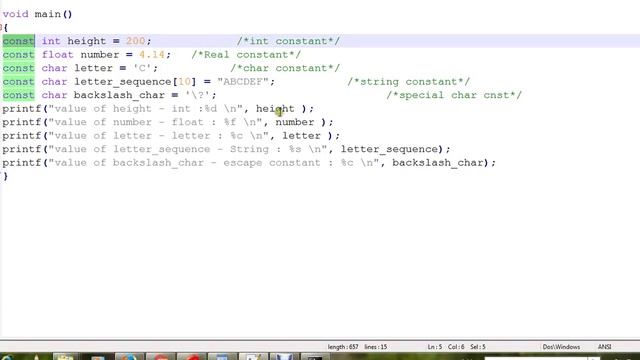Click the 'letter' argument in the third printf
The width and height of the screenshot is (640, 360).
(301, 136)
